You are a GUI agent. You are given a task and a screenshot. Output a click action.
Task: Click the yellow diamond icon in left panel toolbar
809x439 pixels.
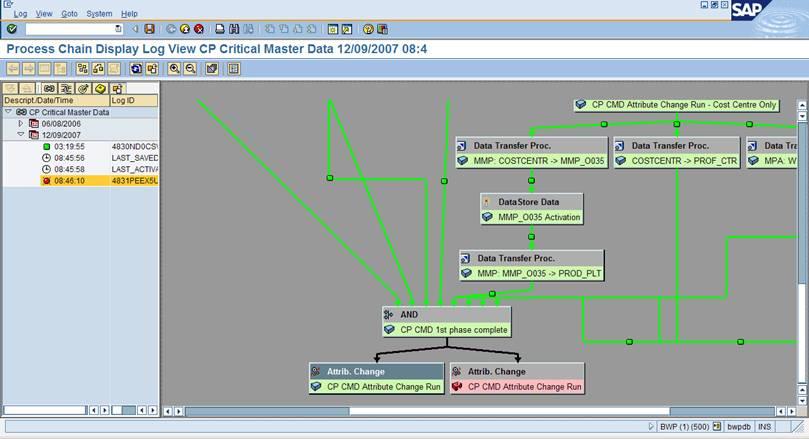[100, 89]
